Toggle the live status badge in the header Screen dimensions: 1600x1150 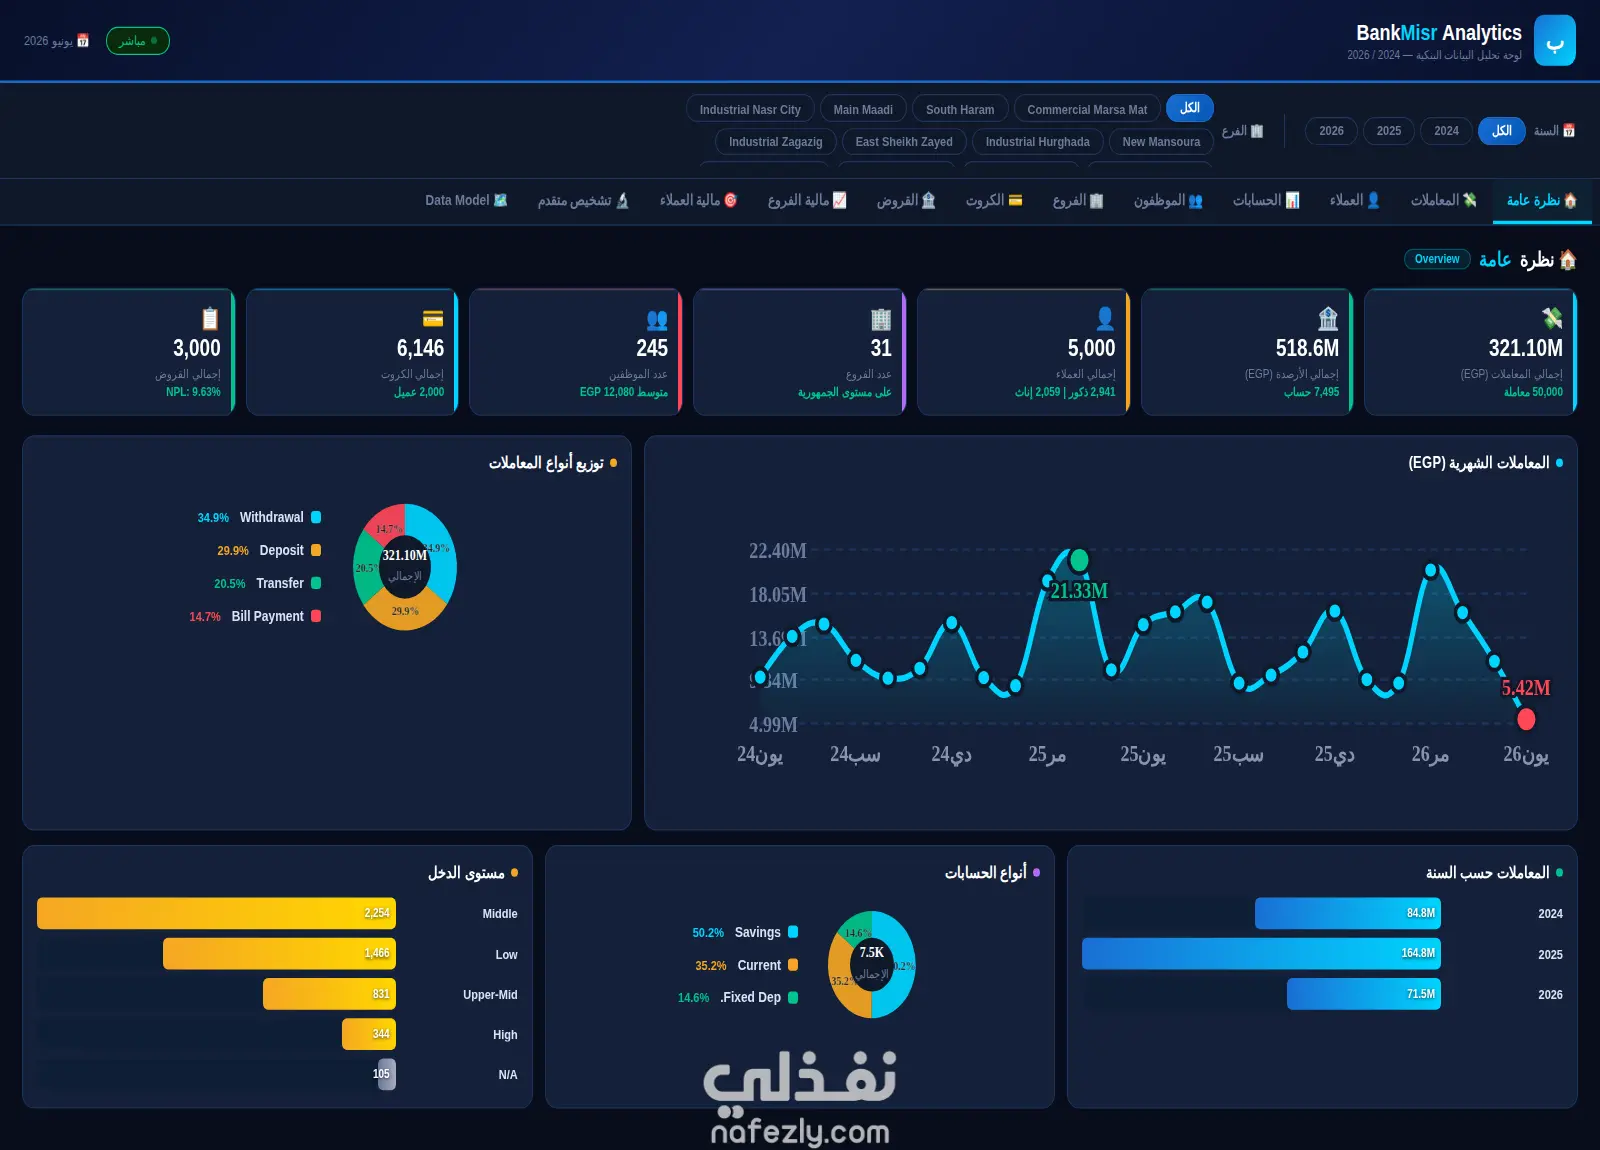coord(138,41)
